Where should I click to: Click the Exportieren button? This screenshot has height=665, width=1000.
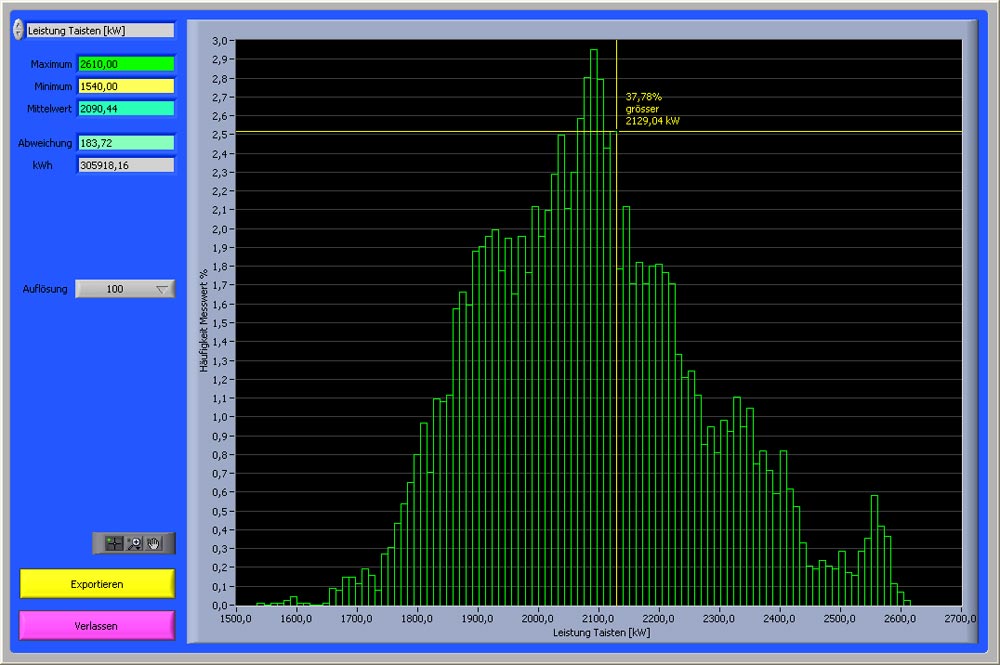tap(97, 584)
